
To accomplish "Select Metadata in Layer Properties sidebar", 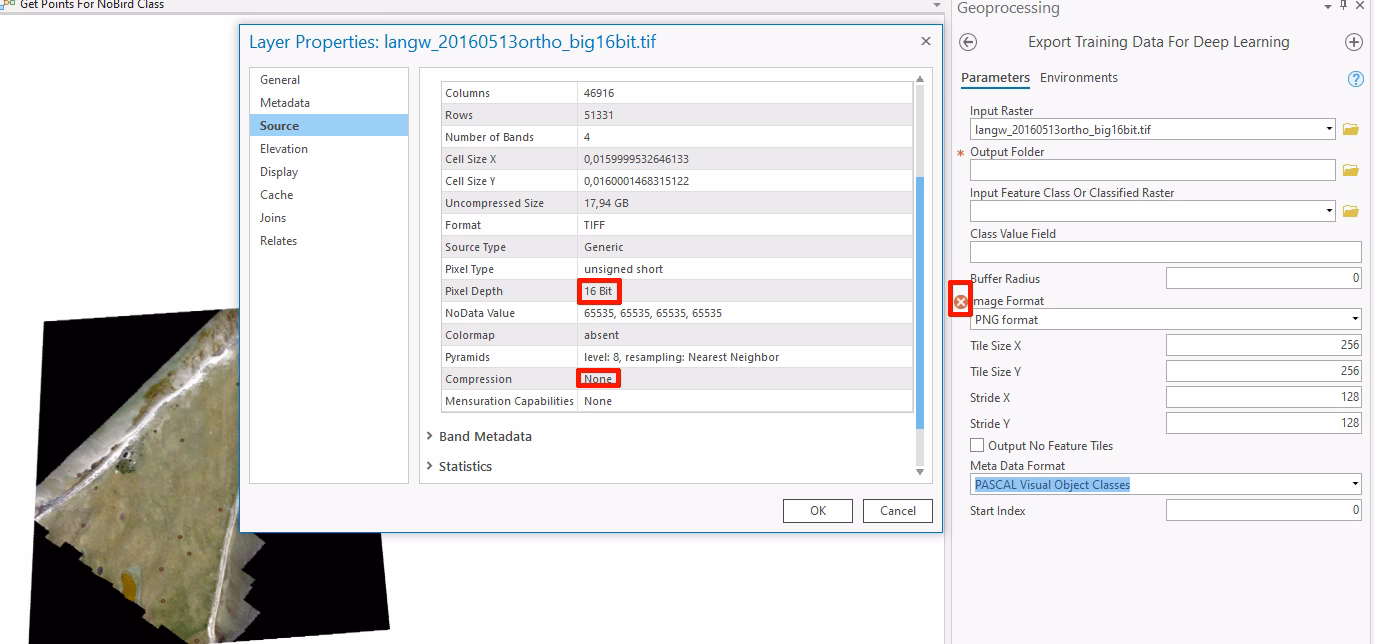I will click(x=285, y=103).
